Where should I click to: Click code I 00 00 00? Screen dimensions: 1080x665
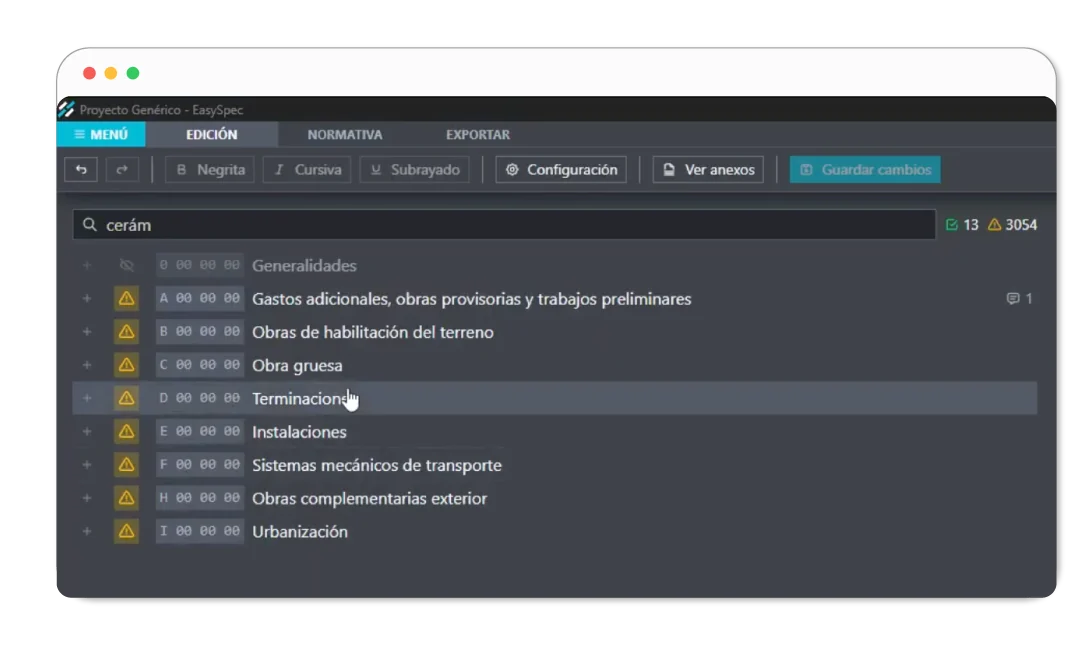click(x=200, y=531)
